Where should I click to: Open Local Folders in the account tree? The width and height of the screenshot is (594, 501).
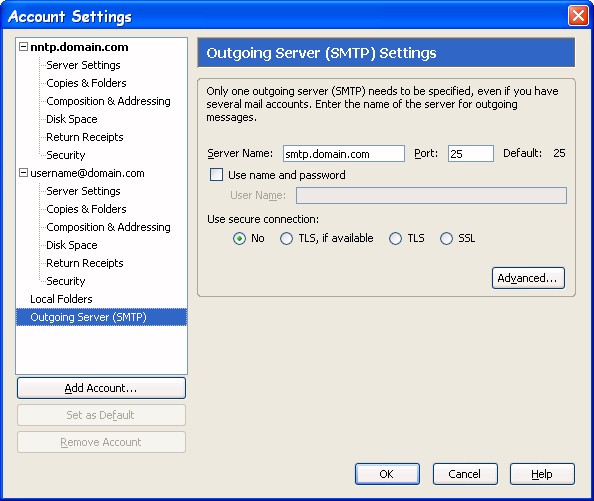point(61,299)
